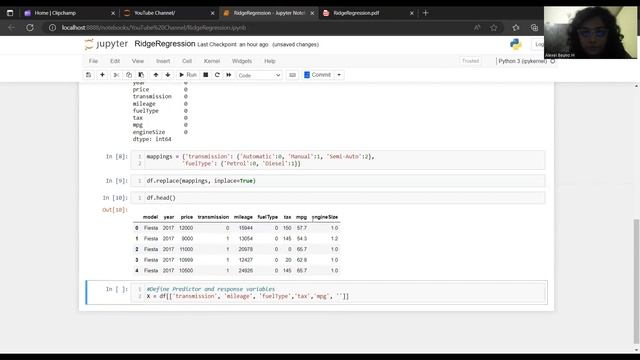Close the Home | Clipchamp tab
The image size is (640, 360).
(x=113, y=13)
